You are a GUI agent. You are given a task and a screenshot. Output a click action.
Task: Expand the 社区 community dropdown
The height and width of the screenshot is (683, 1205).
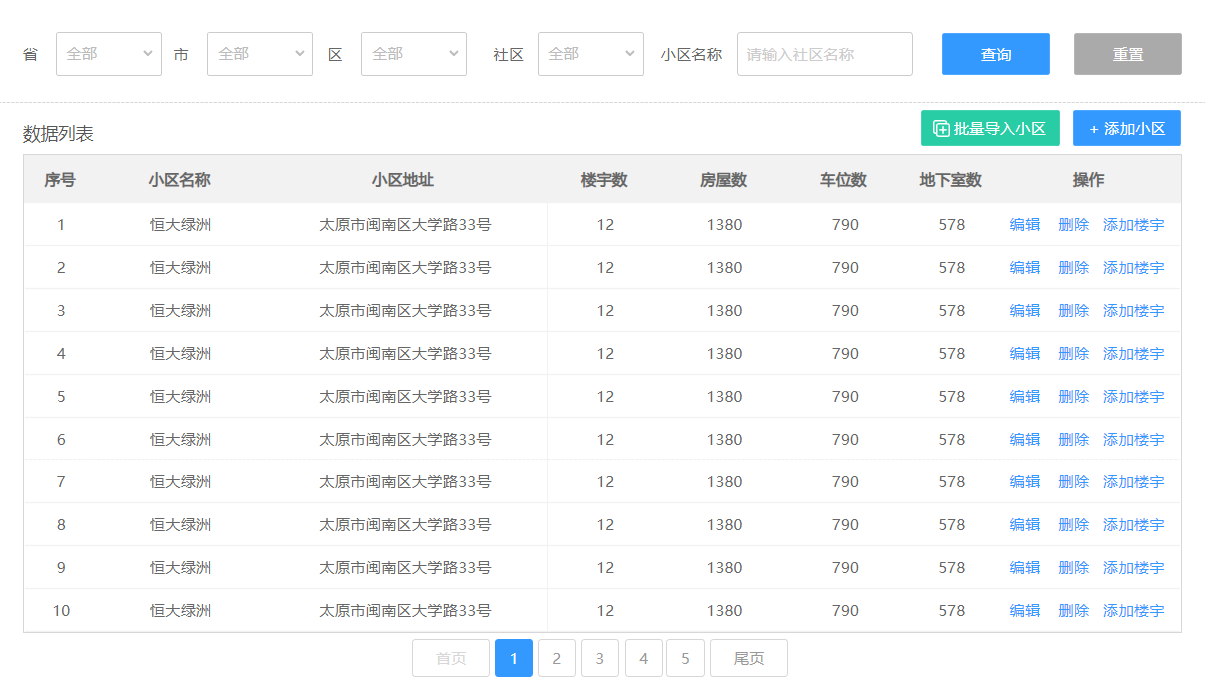coord(590,54)
